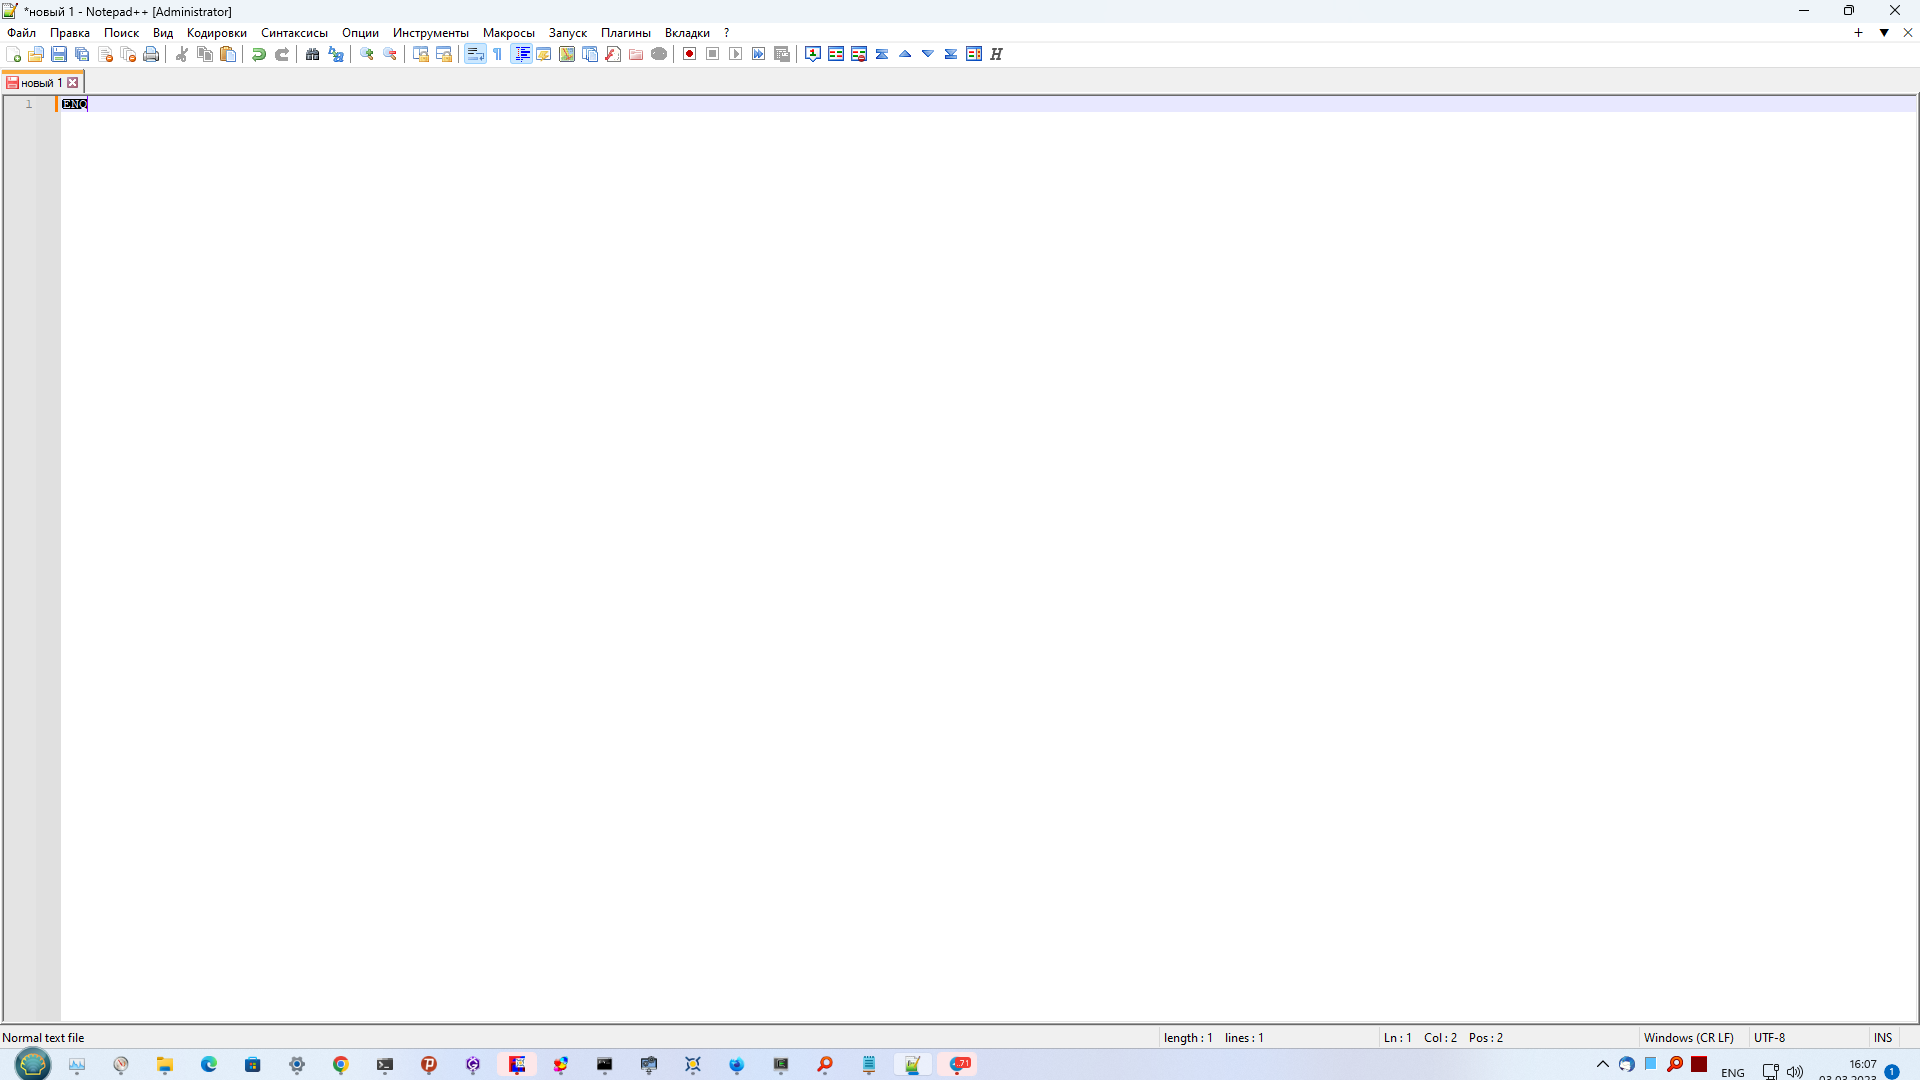
Task: Toggle Show All Characters display
Action: (x=497, y=54)
